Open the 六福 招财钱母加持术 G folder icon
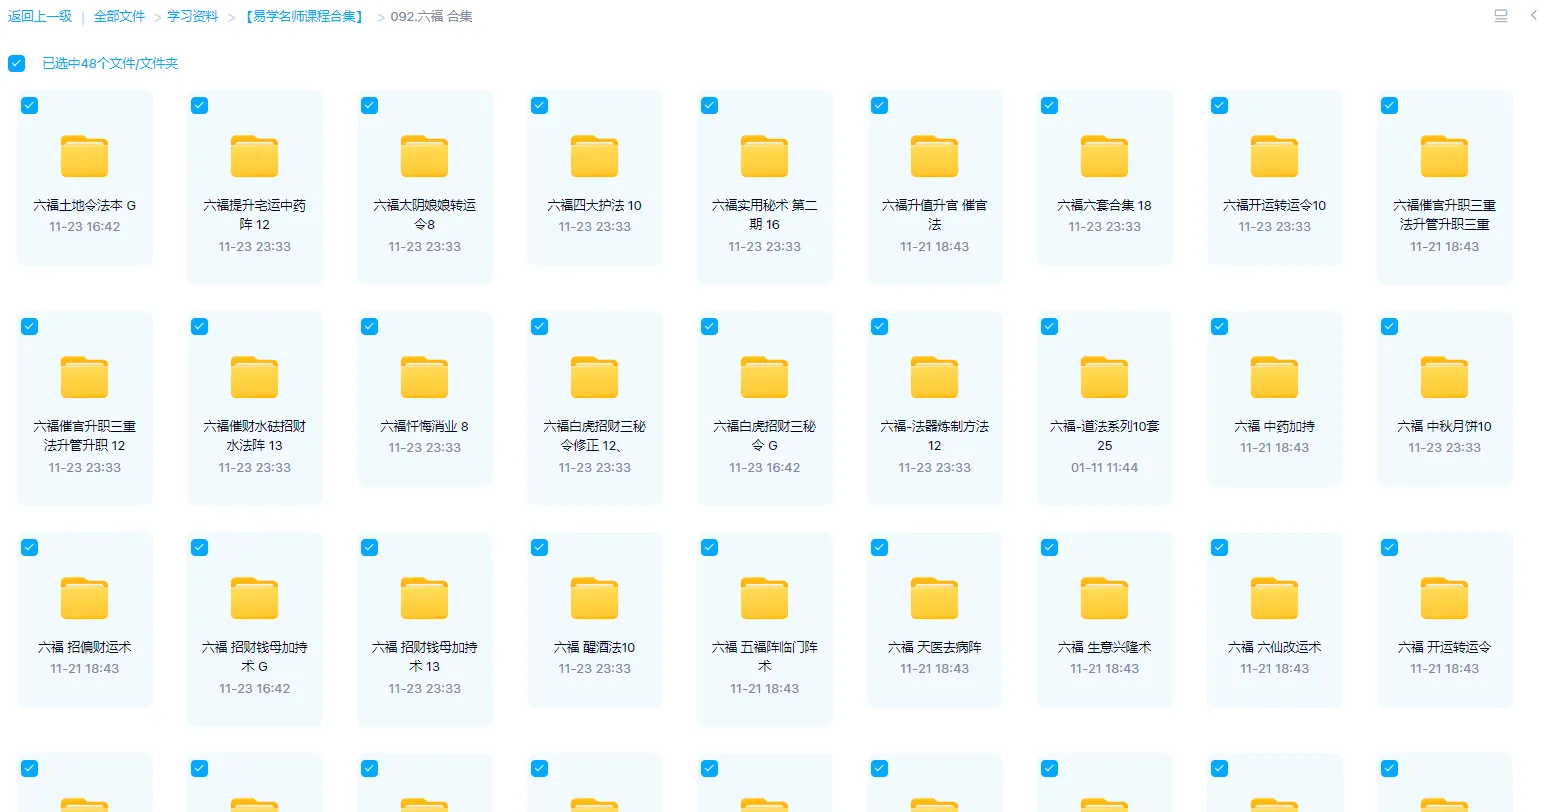 point(255,599)
